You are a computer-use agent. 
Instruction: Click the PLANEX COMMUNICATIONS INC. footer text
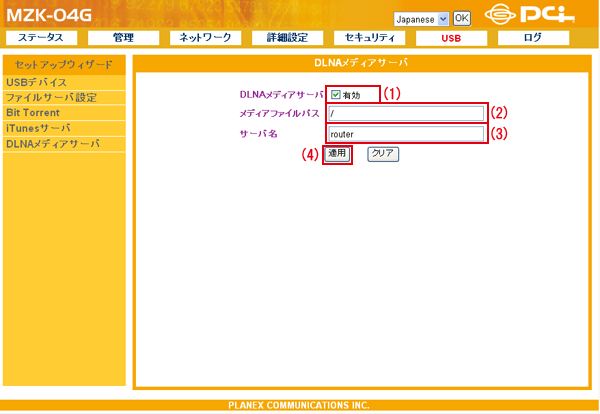pos(299,405)
